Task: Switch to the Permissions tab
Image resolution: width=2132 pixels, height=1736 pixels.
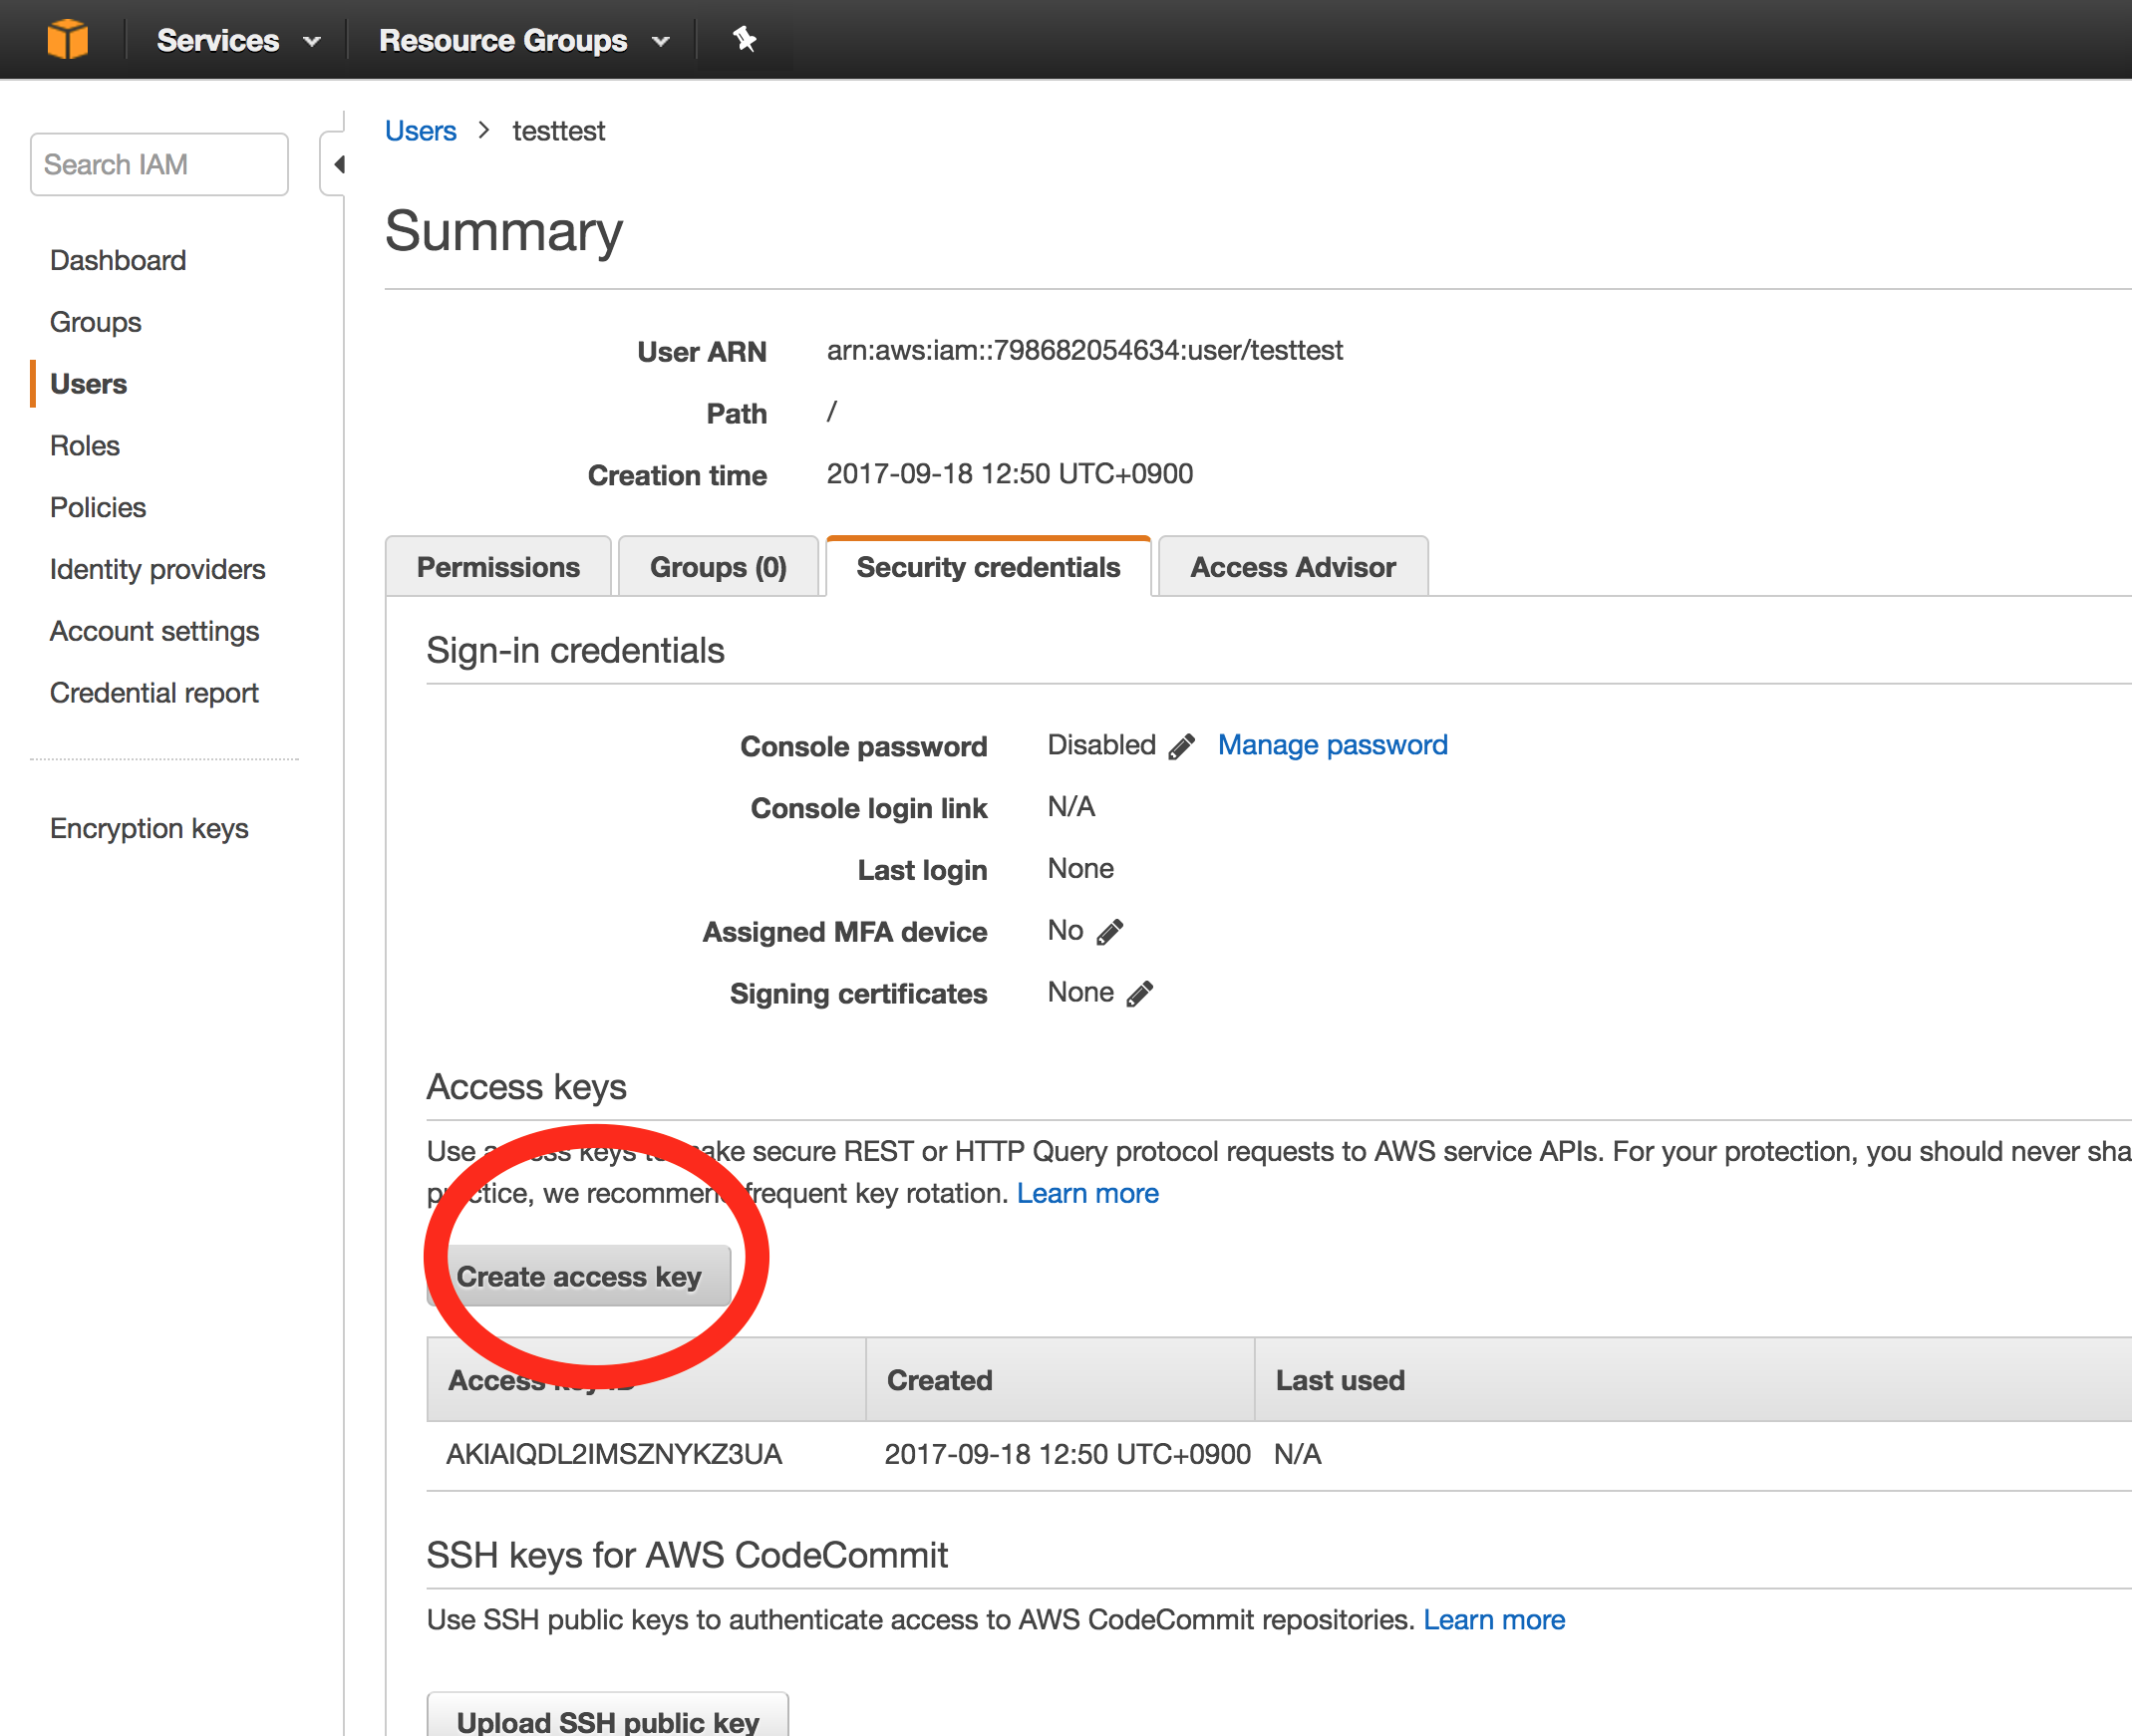Action: [498, 566]
